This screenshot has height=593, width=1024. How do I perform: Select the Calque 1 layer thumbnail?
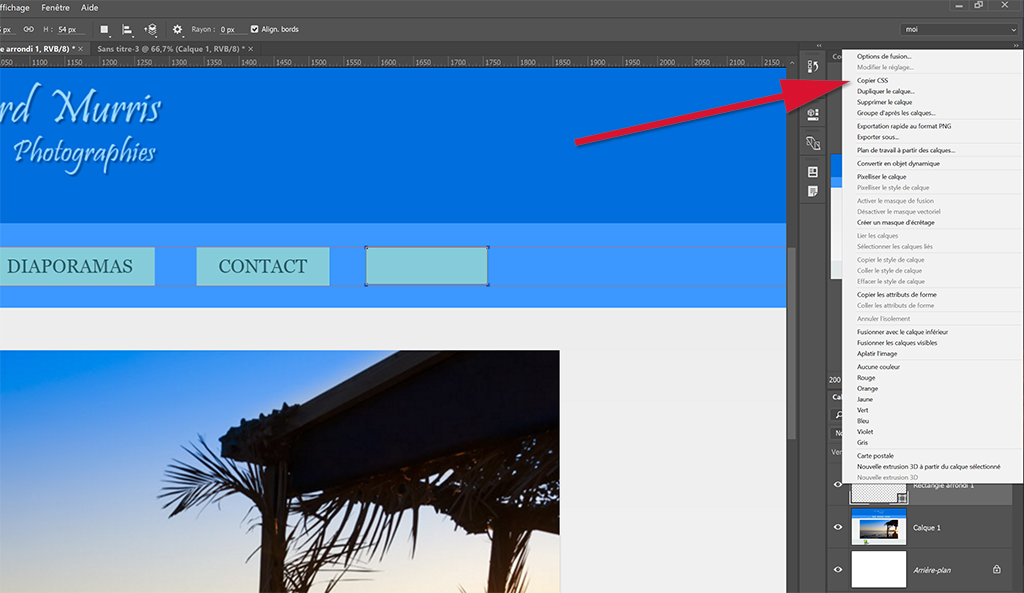click(x=878, y=527)
